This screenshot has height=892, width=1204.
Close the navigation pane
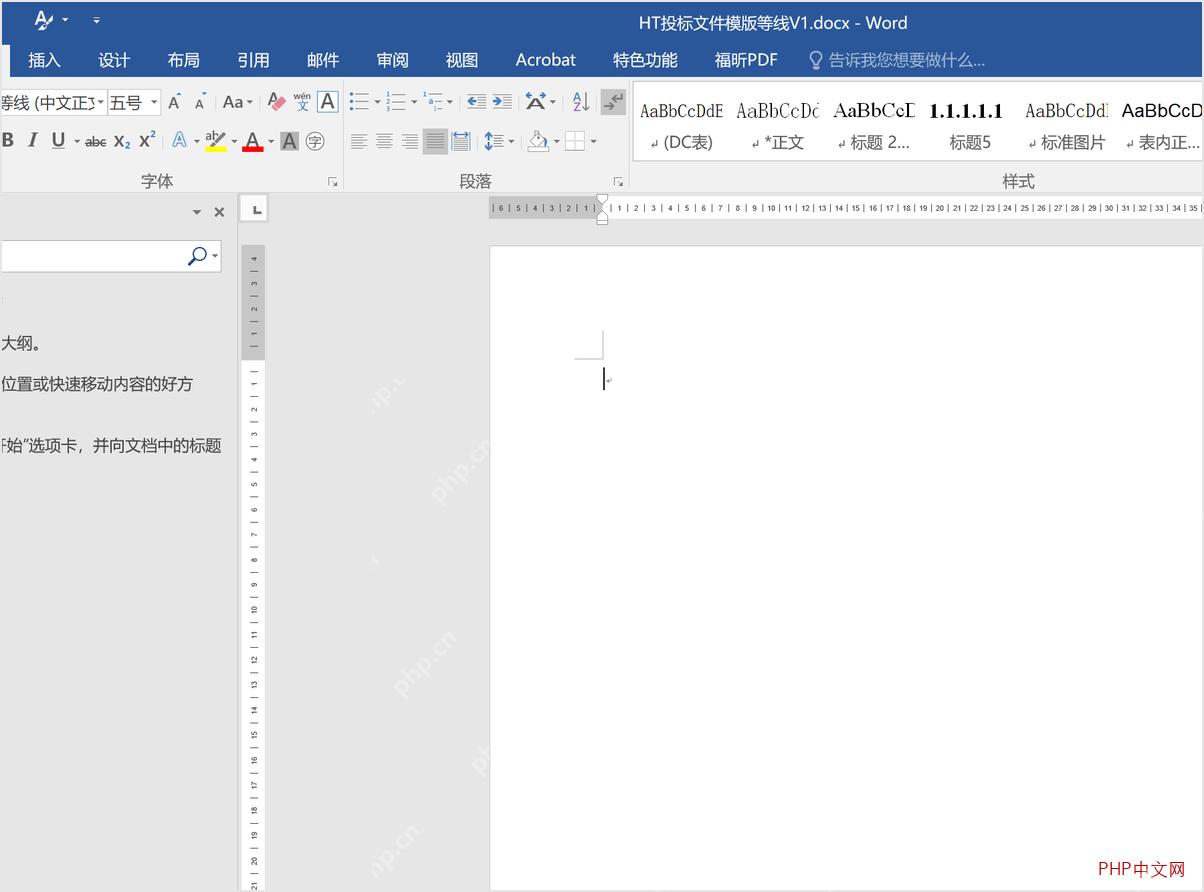click(x=219, y=212)
